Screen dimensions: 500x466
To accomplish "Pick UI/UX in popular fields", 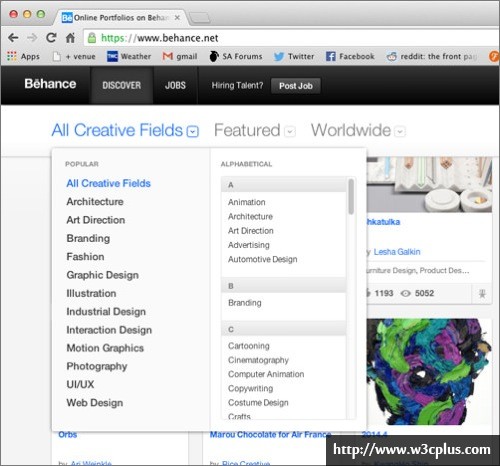I will [x=80, y=384].
